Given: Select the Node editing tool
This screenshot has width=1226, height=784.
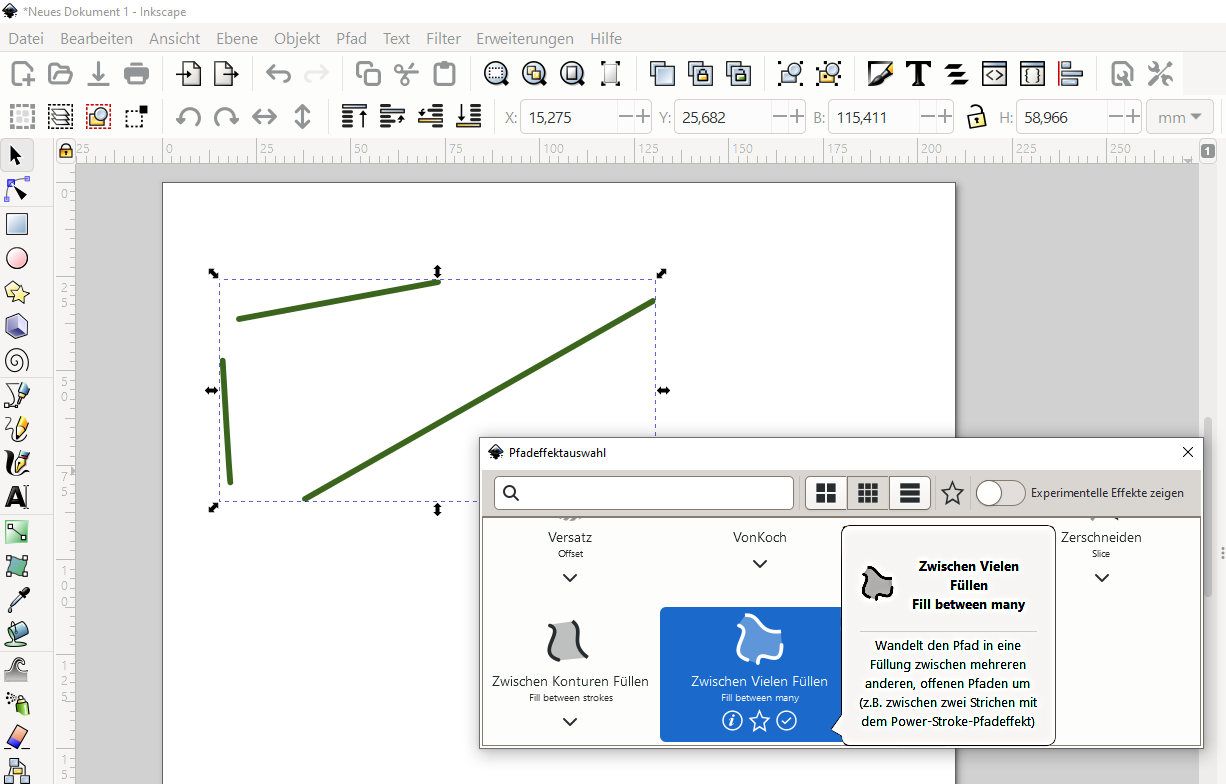Looking at the screenshot, I should pyautogui.click(x=17, y=189).
